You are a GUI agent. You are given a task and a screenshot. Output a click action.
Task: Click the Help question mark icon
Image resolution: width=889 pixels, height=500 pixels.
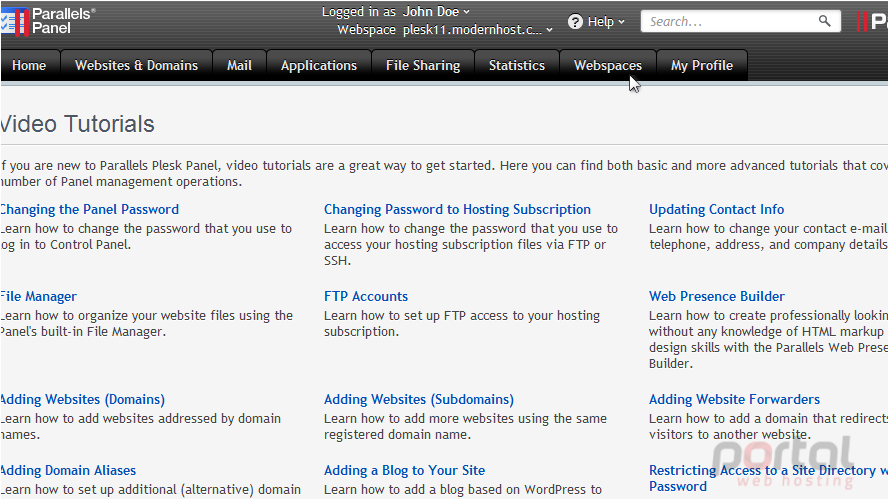tap(575, 22)
